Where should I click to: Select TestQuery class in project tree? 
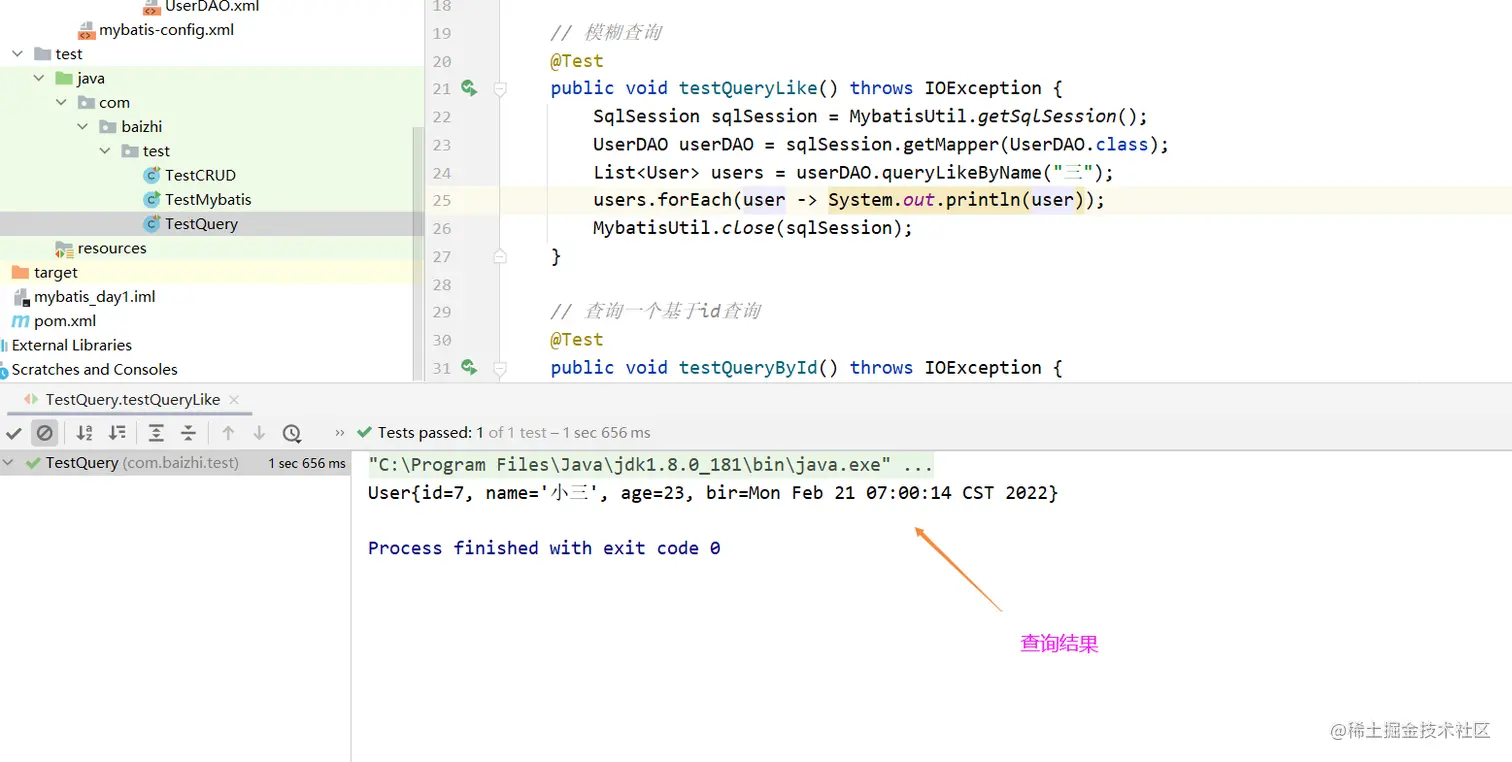coord(201,224)
